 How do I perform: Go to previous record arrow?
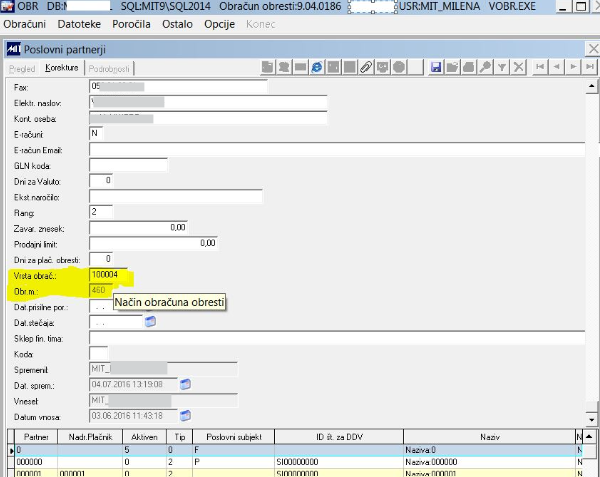pos(557,67)
